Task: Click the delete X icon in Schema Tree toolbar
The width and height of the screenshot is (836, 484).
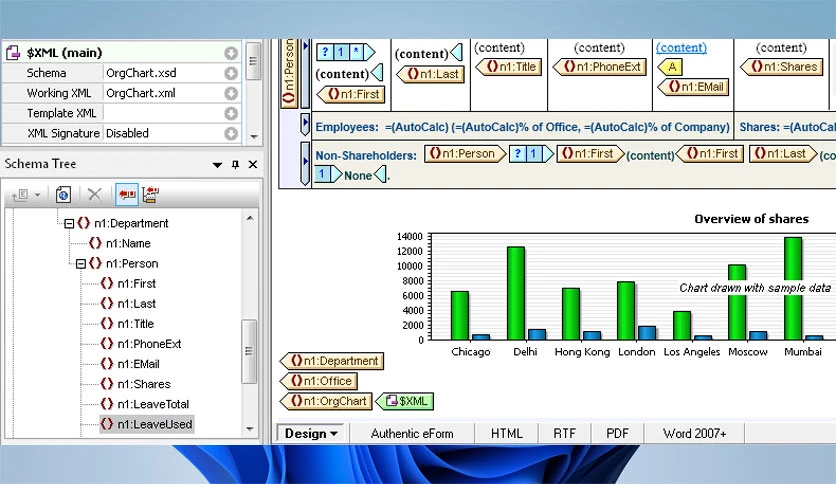Action: tap(94, 195)
